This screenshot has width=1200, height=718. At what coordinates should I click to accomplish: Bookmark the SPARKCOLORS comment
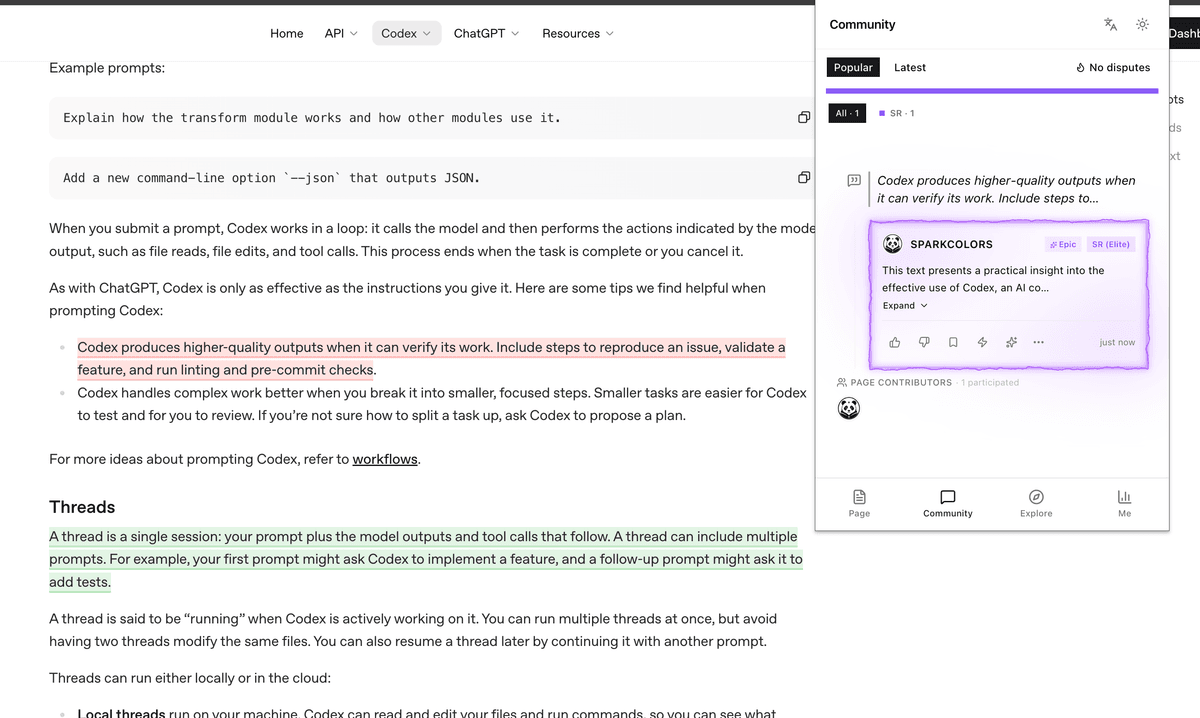coord(953,342)
